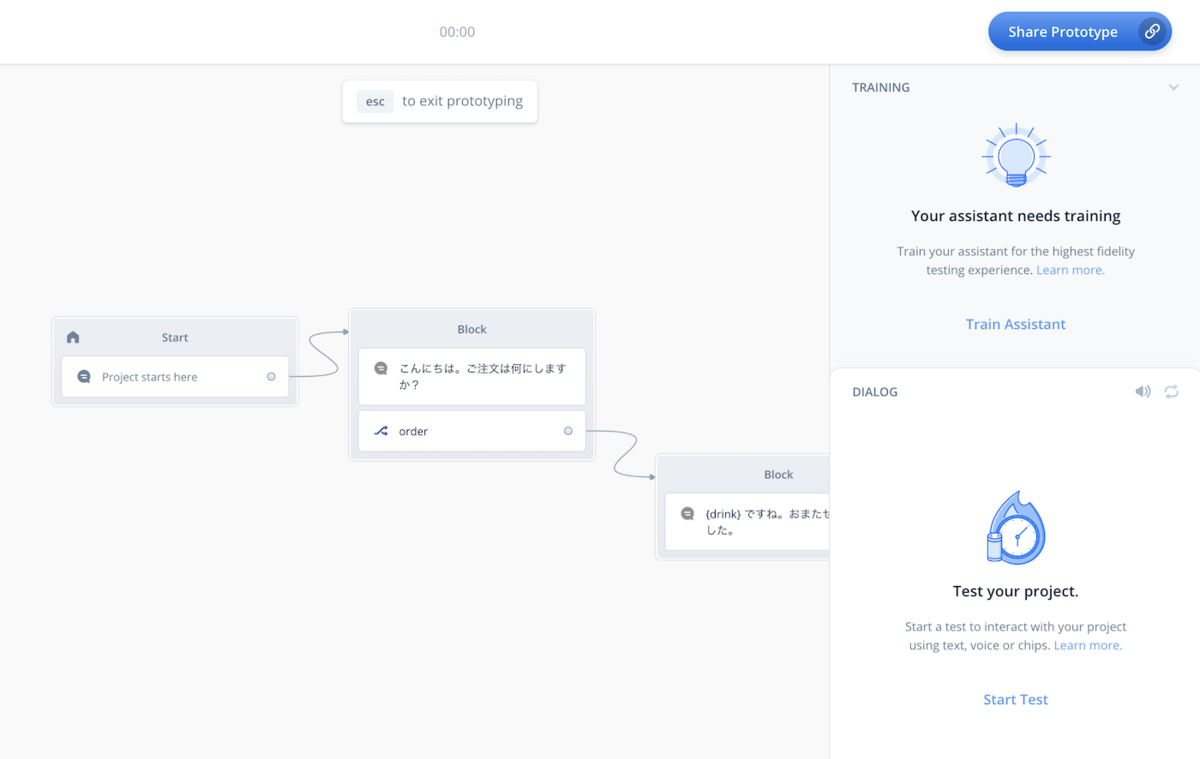The image size is (1200, 759).
Task: Click the choice icon next to order
Action: coord(381,431)
